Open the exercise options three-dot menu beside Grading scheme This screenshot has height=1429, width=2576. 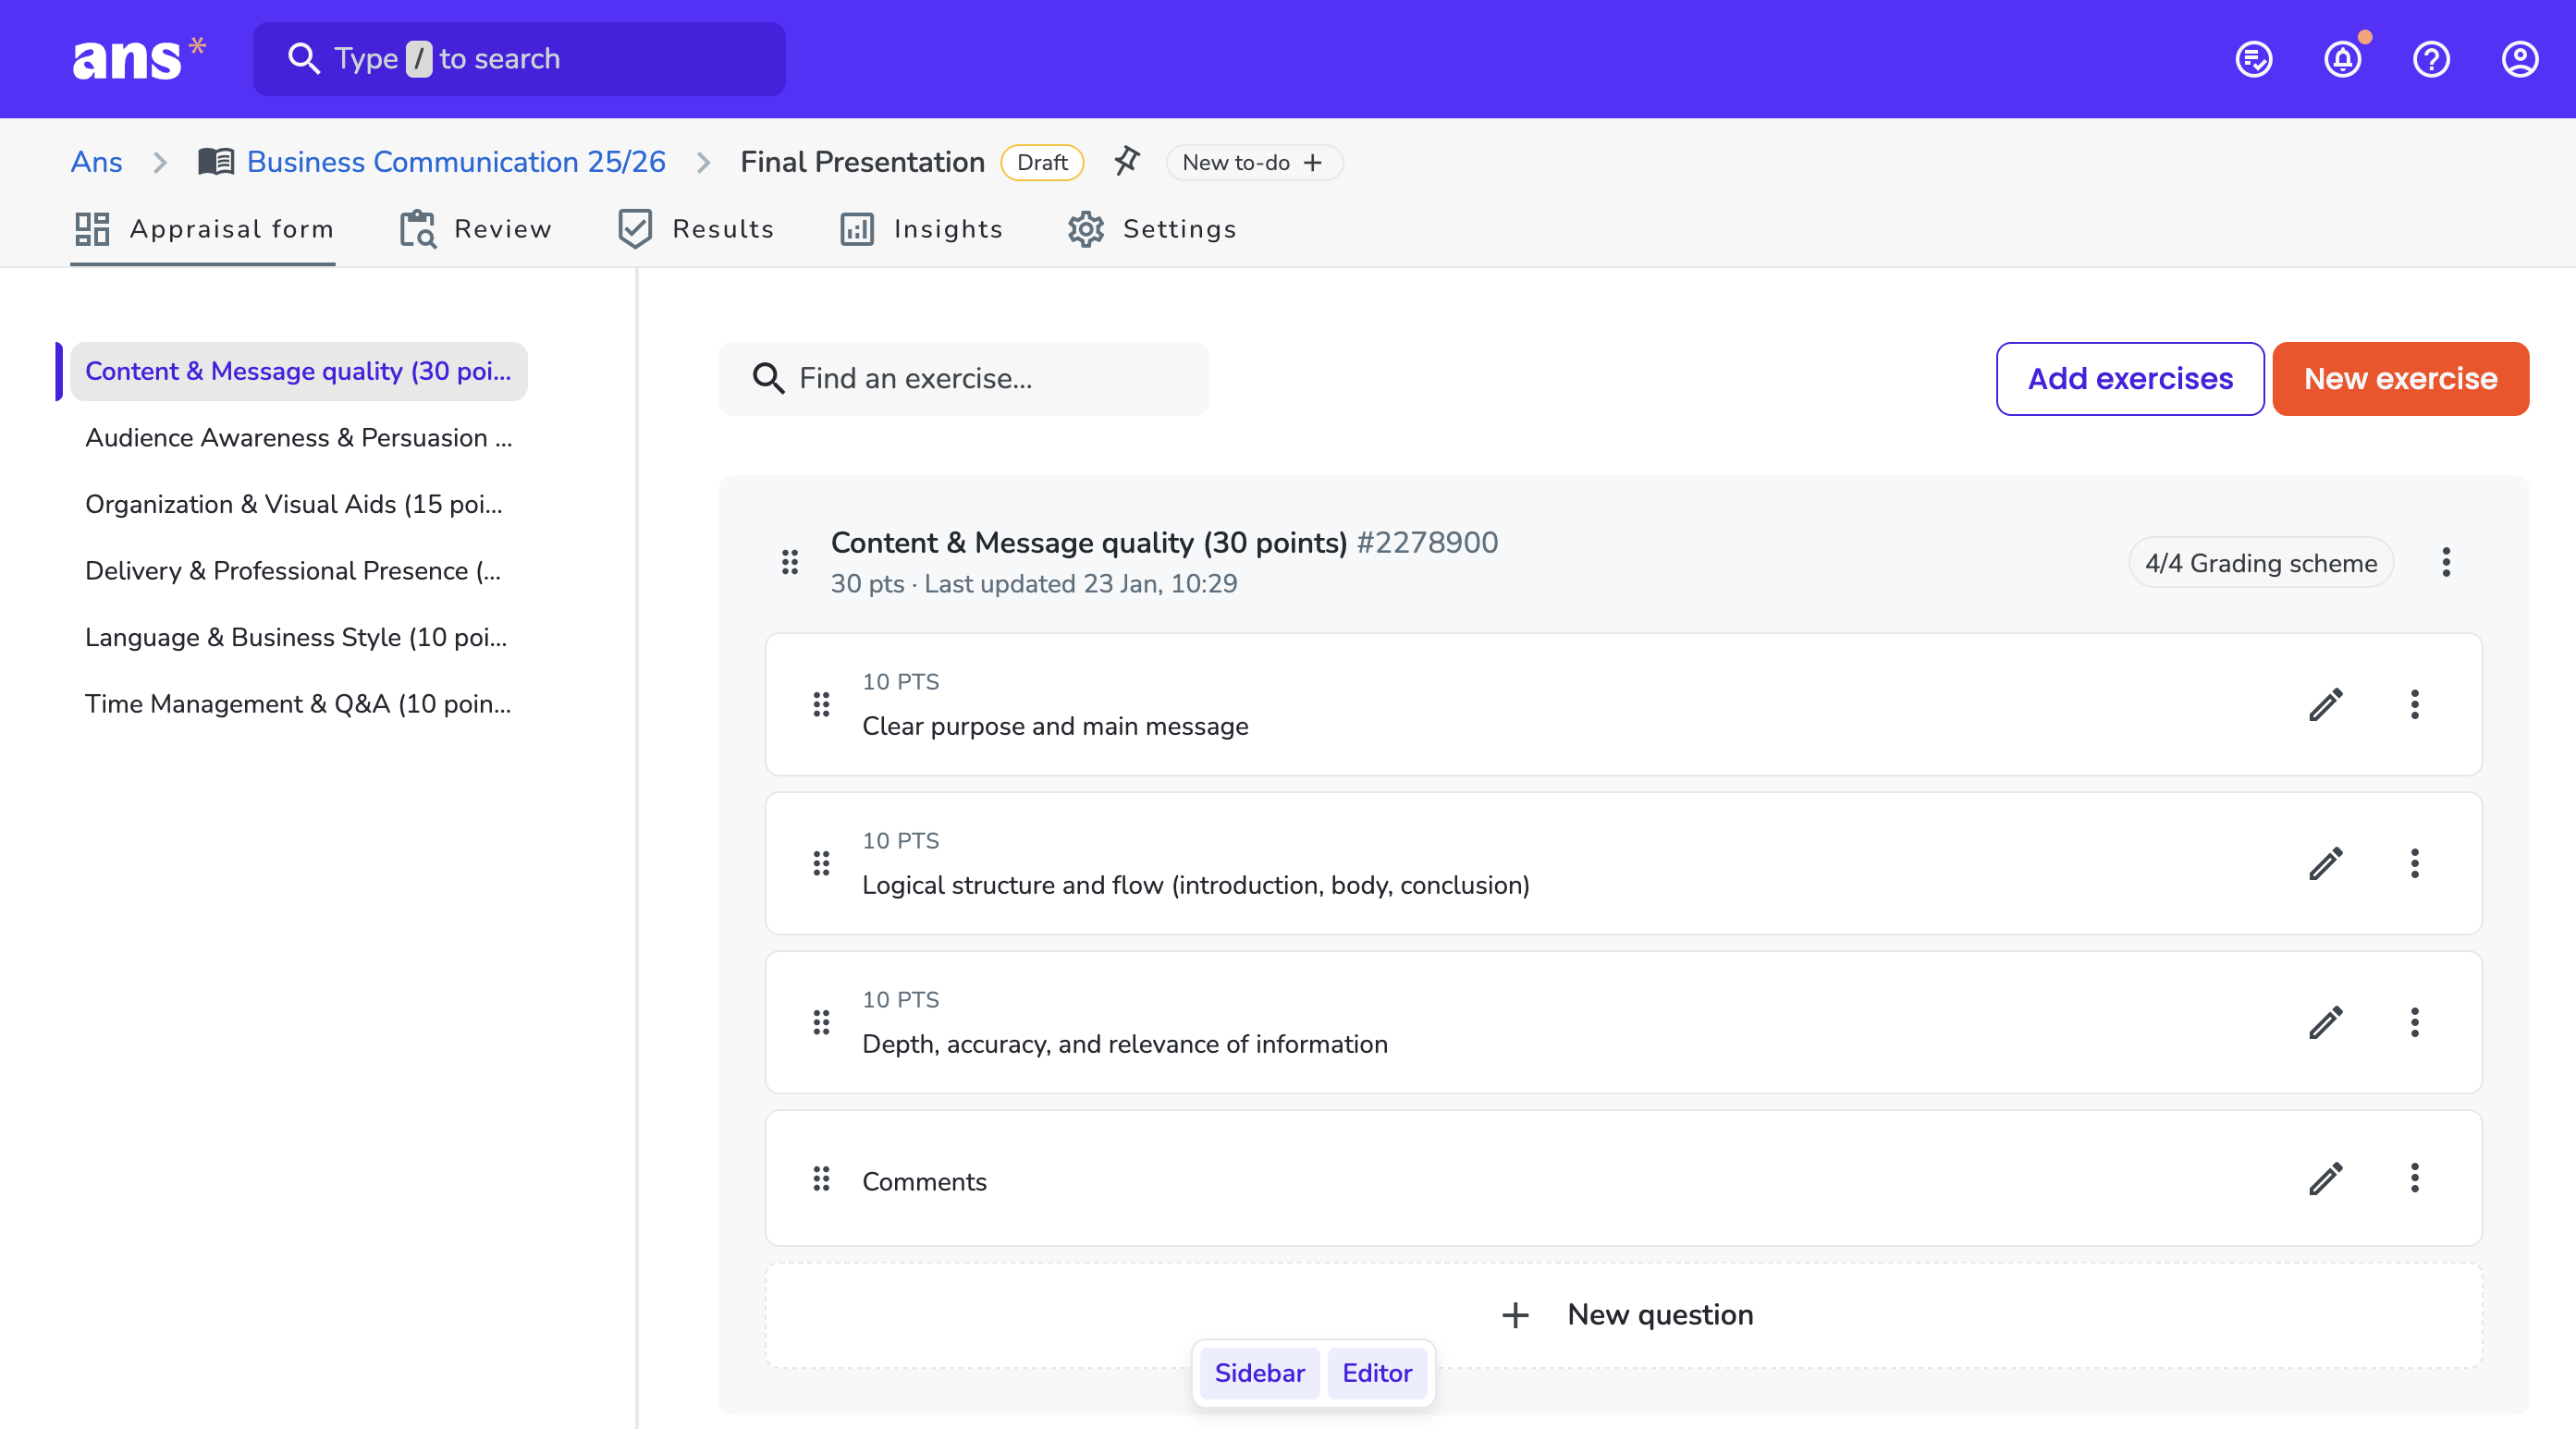coord(2446,562)
